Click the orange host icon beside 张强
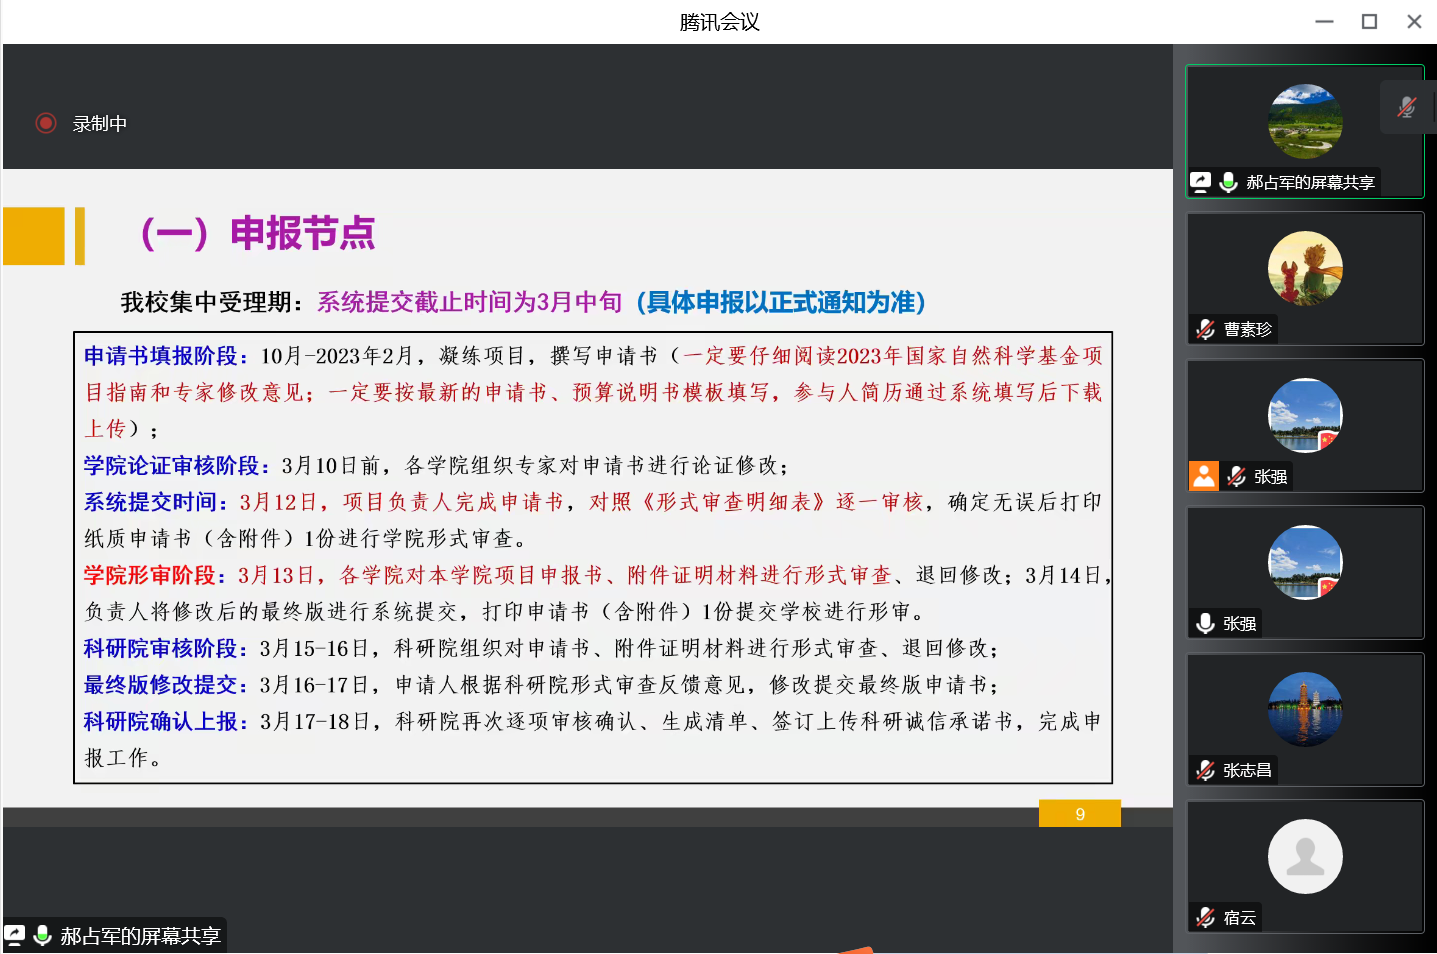Viewport: 1437px width, 954px height. 1203,476
